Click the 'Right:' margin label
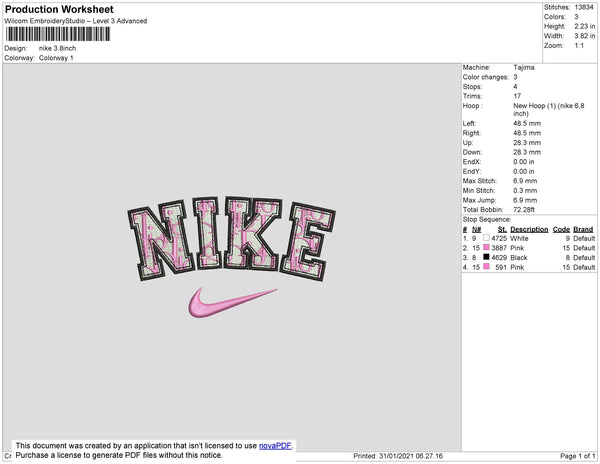Image resolution: width=600 pixels, height=464 pixels. point(472,133)
